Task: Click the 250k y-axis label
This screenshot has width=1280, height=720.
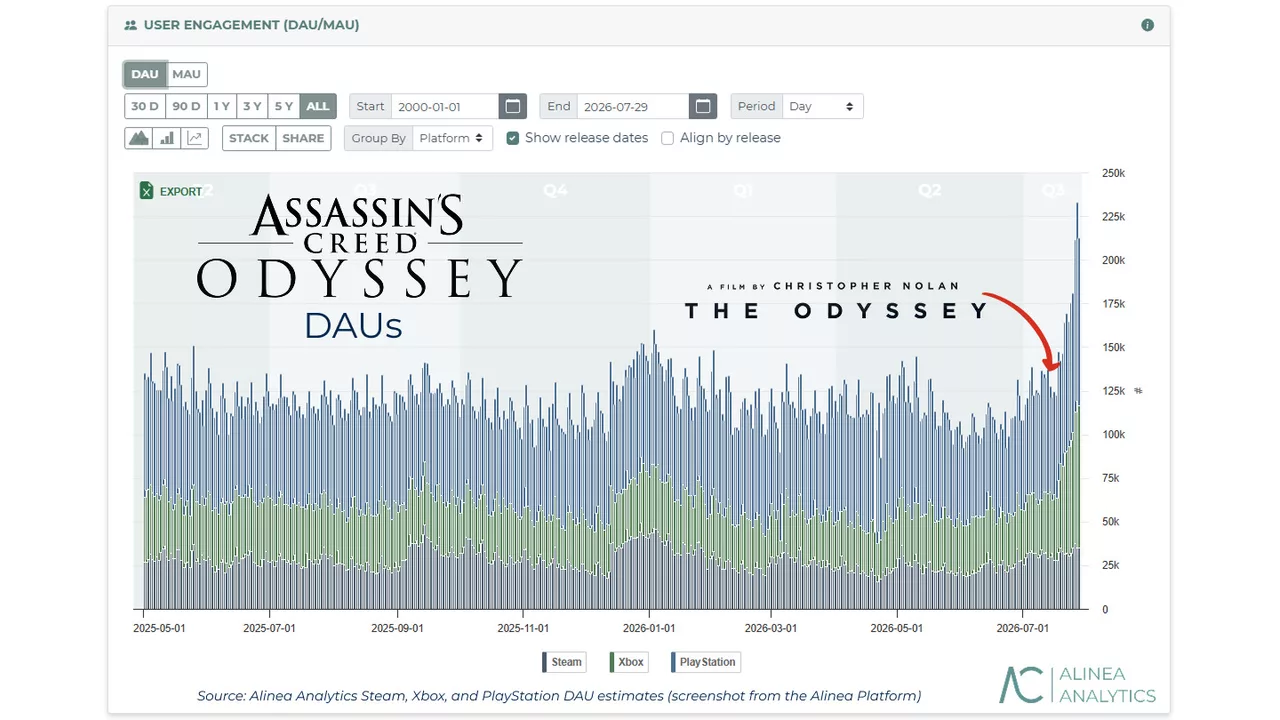Action: tap(1113, 173)
